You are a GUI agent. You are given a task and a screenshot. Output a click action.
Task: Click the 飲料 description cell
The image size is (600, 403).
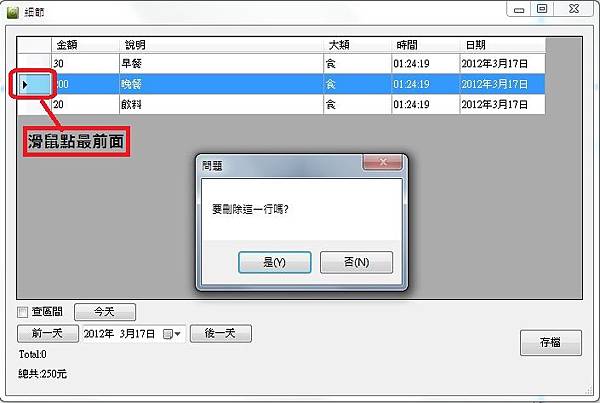pyautogui.click(x=222, y=104)
